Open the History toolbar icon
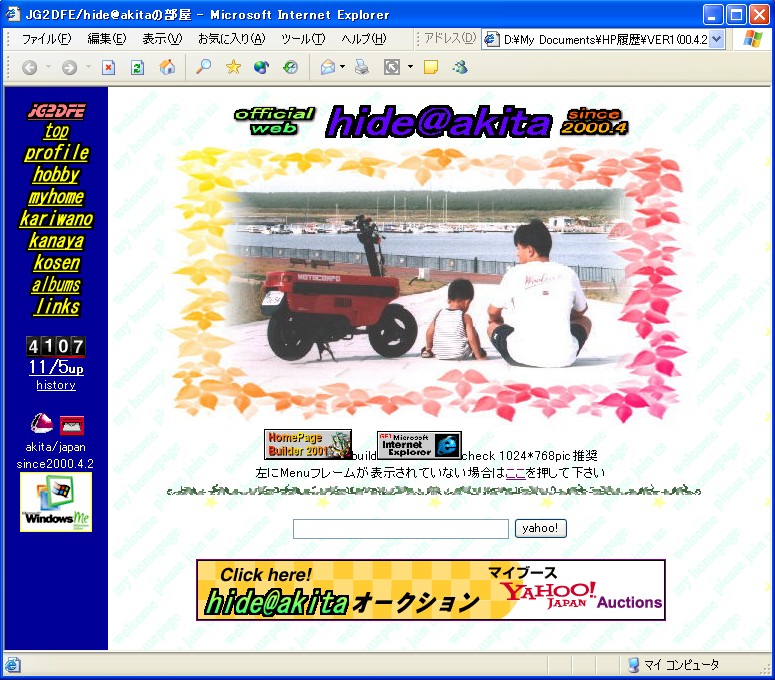Viewport: 775px width, 680px height. [x=290, y=67]
